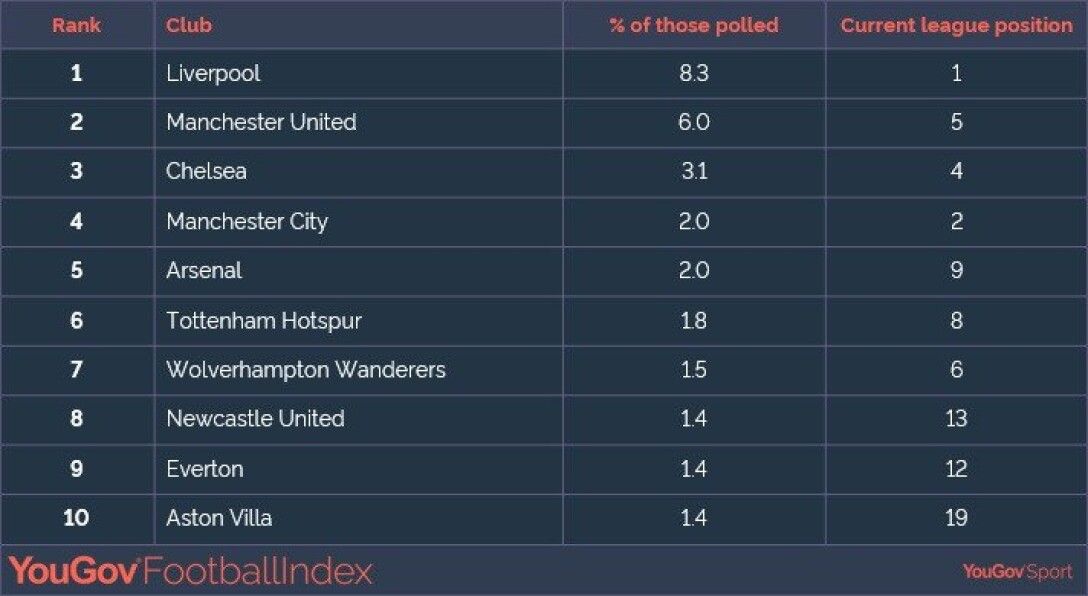Click the 'Current league position' header
Image resolution: width=1088 pixels, height=596 pixels.
[x=956, y=26]
